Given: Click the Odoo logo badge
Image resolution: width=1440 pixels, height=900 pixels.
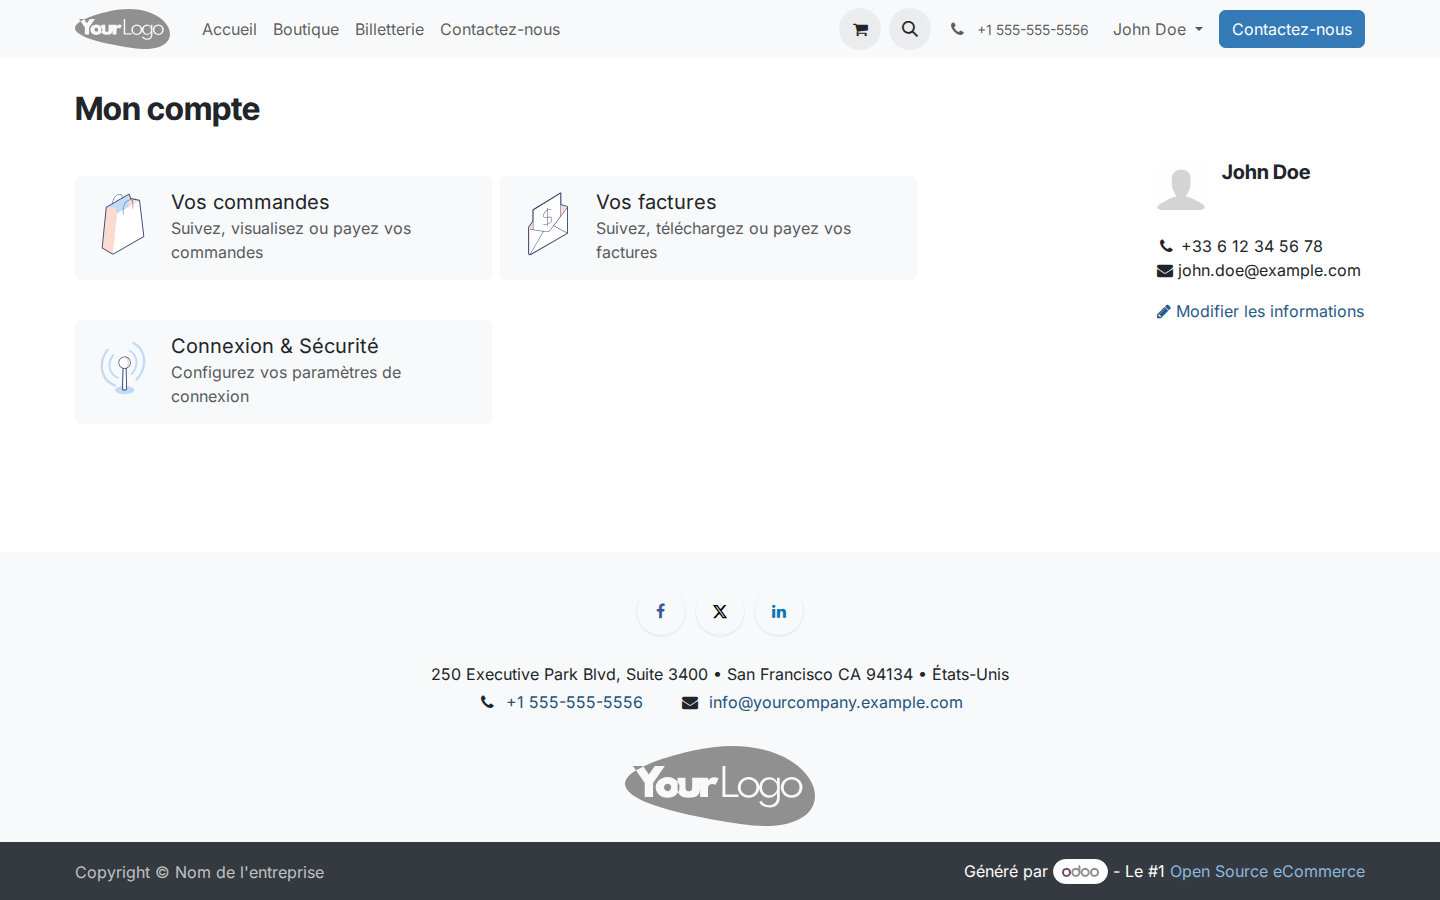Looking at the screenshot, I should click(x=1080, y=871).
